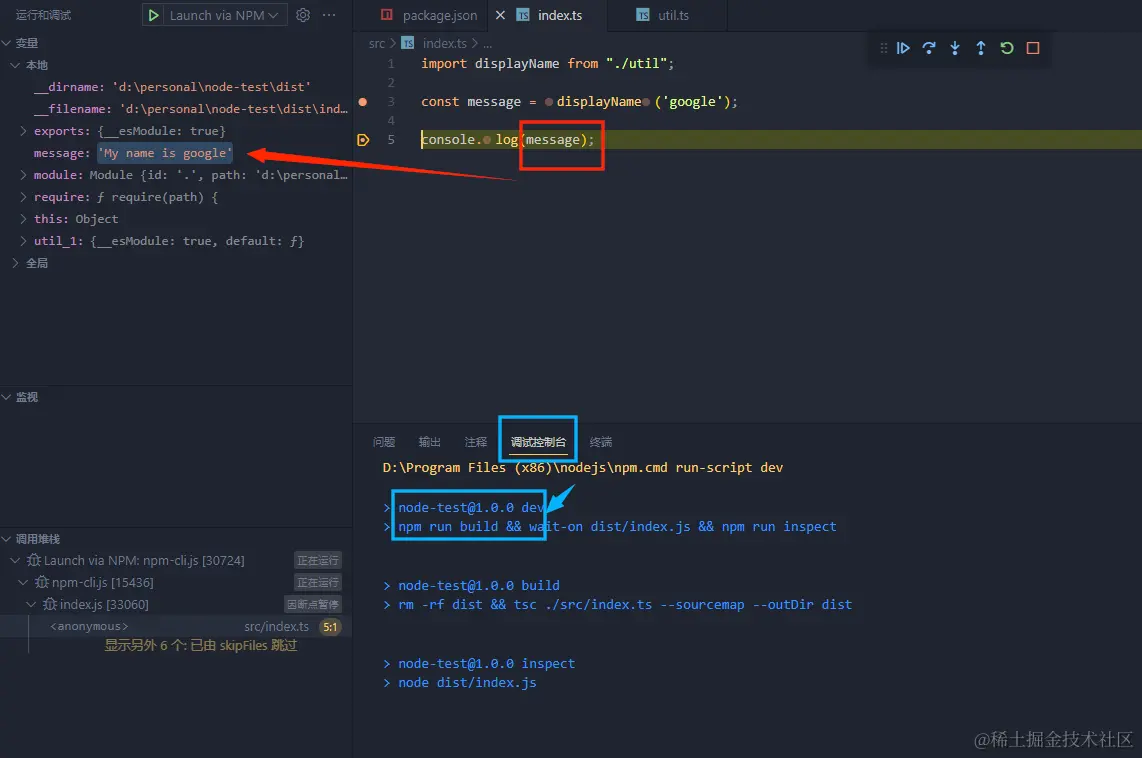Click the "./util" import path string
The height and width of the screenshot is (758, 1142).
click(x=636, y=63)
